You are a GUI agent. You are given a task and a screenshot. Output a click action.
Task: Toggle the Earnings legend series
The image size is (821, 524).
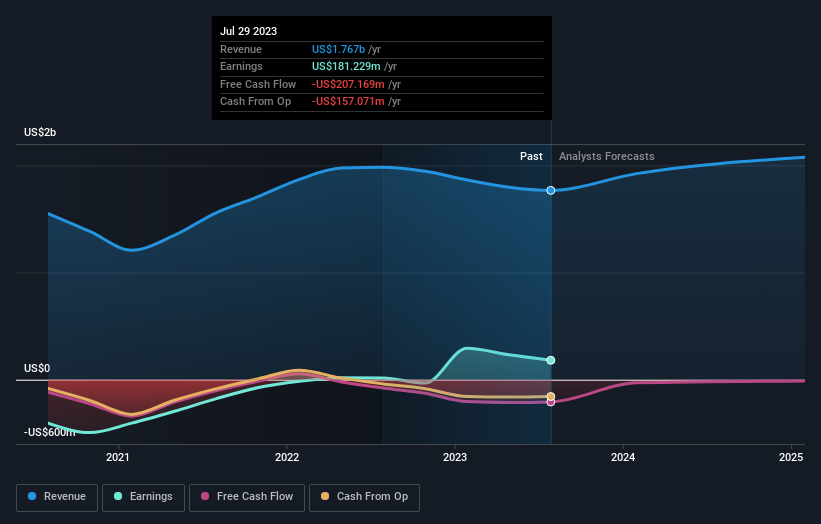click(143, 497)
